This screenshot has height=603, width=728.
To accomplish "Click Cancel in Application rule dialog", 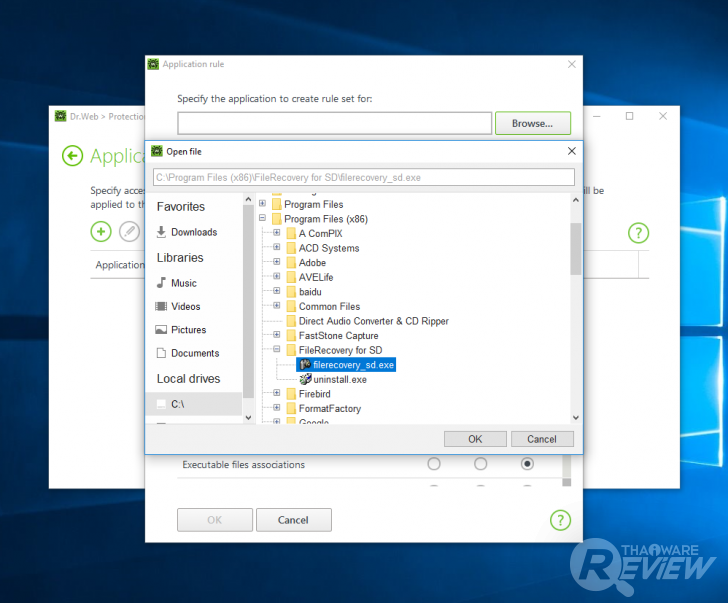I will (x=293, y=520).
